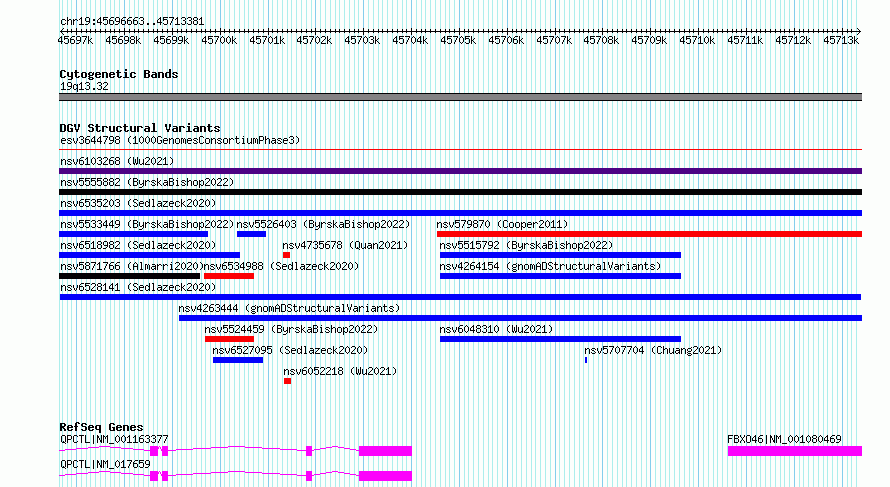Open the nsv6048310 (Wu2021) label
Image resolution: width=890 pixels, height=487 pixels.
[496, 329]
